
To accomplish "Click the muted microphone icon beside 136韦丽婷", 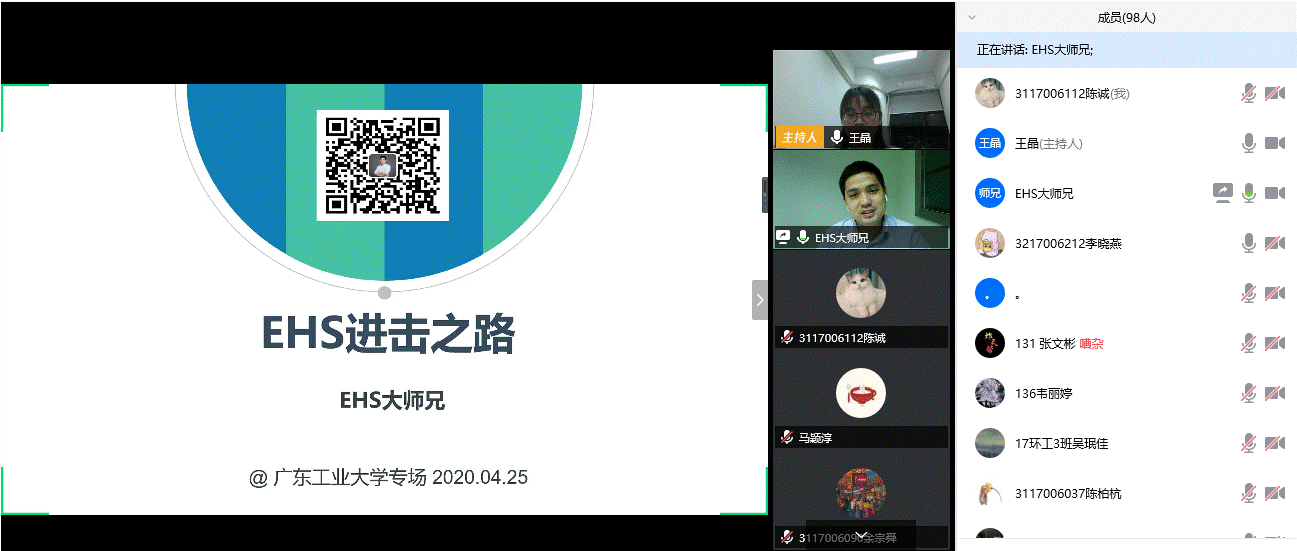I will 1248,393.
